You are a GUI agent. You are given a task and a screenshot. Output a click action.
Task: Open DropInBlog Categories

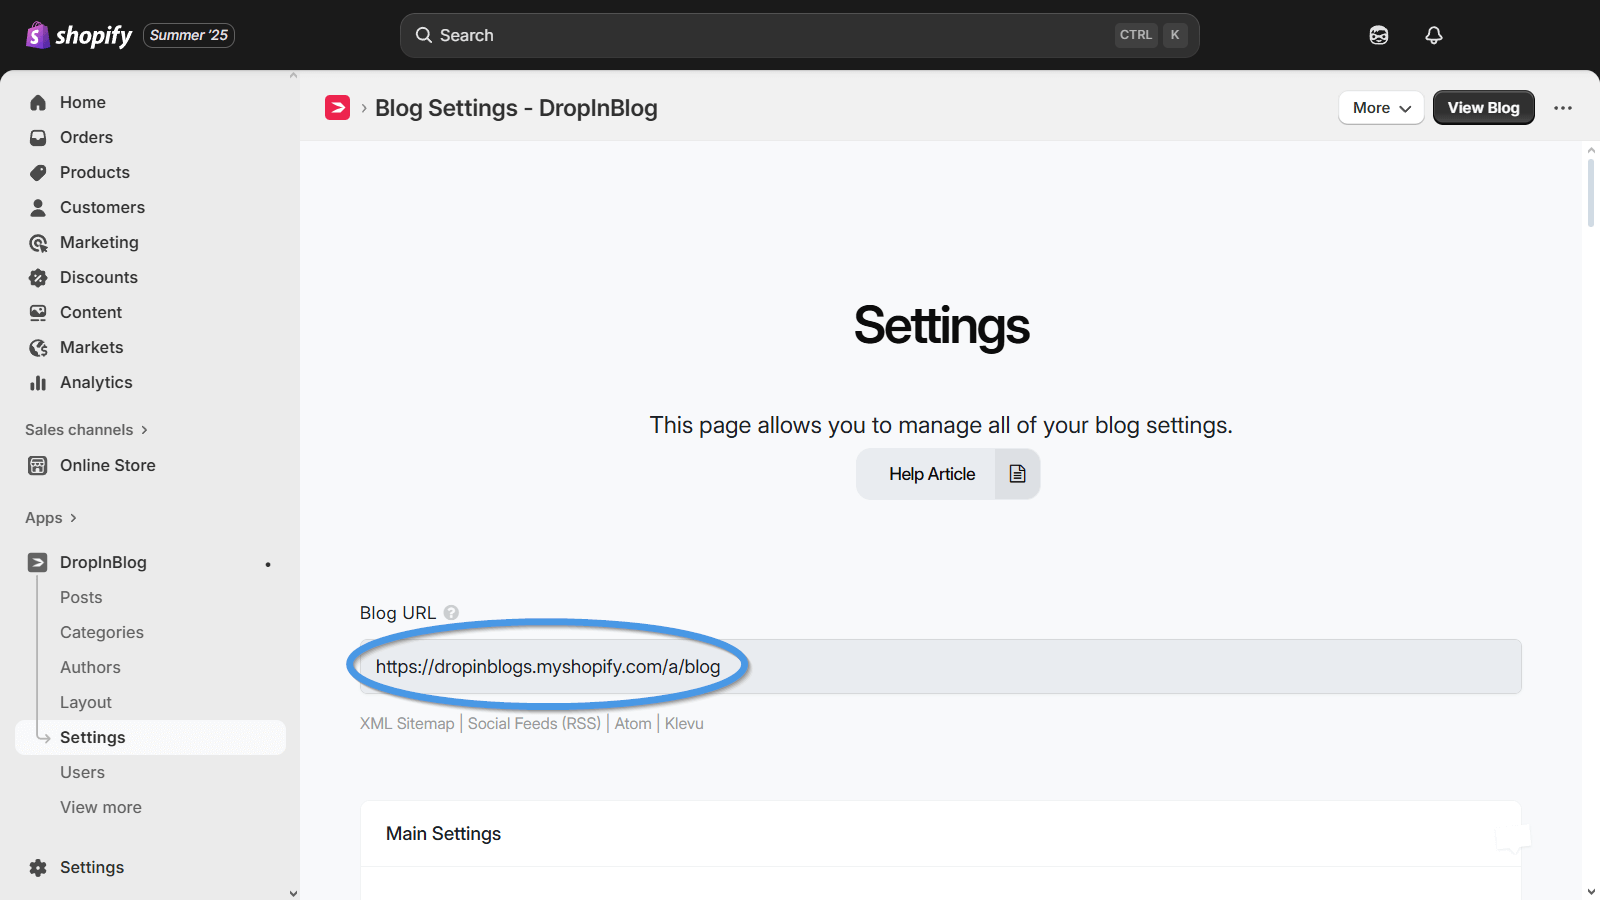tap(102, 632)
